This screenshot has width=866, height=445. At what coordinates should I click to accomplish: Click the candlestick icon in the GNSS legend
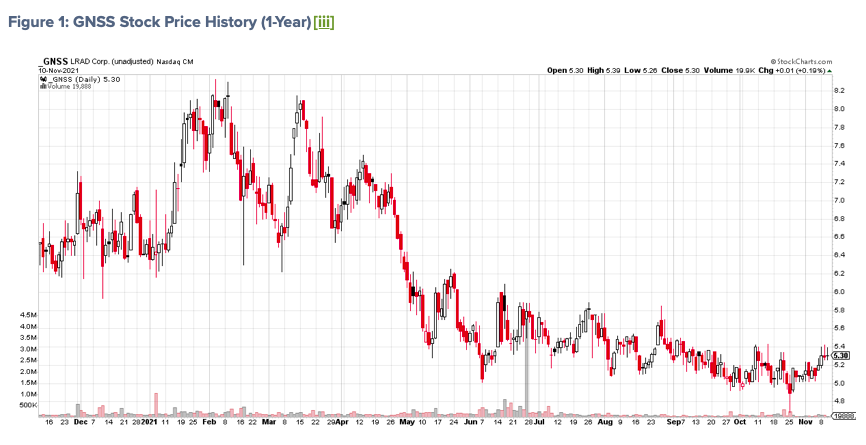point(41,80)
